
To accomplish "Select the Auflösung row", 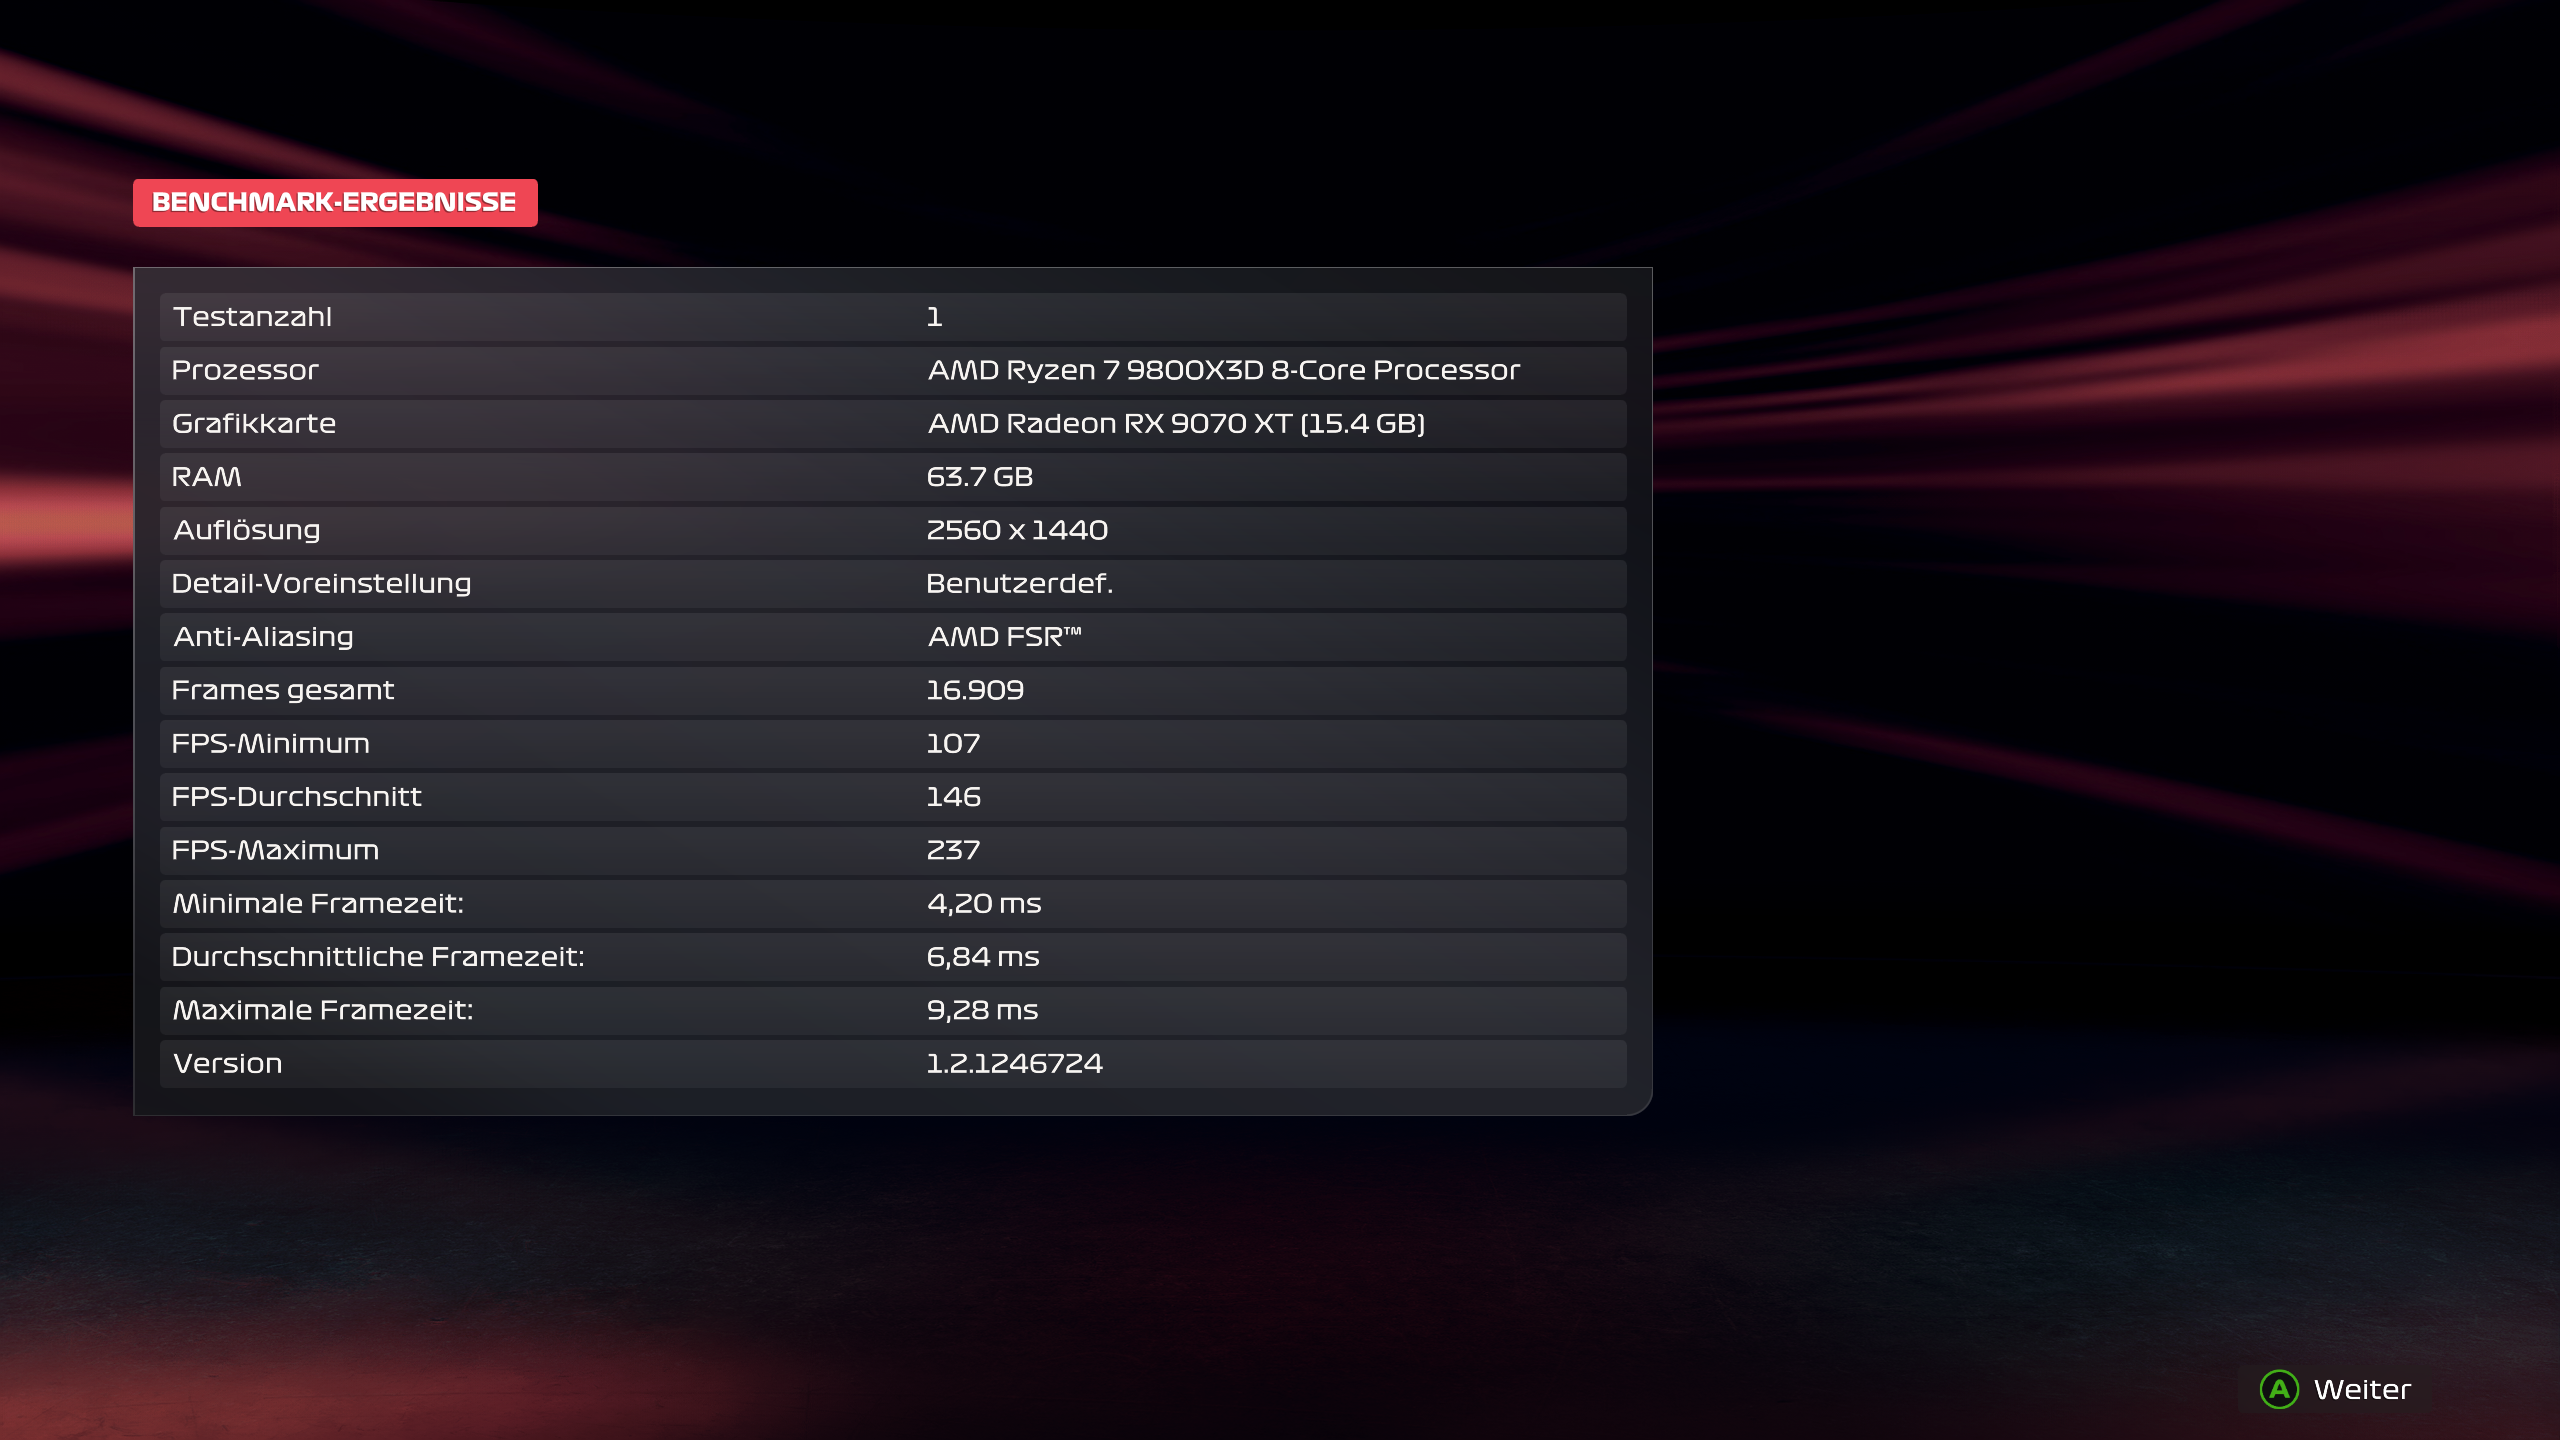I will point(892,530).
